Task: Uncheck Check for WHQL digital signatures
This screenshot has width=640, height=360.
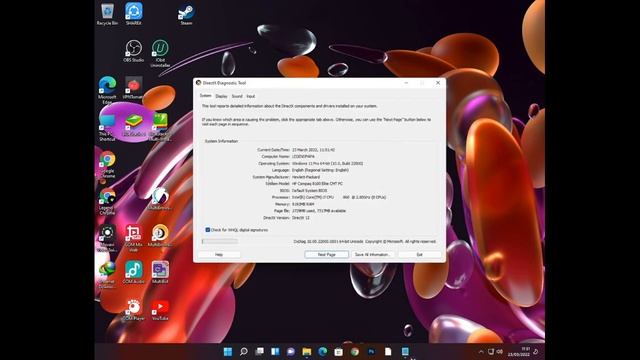Action: pos(208,230)
